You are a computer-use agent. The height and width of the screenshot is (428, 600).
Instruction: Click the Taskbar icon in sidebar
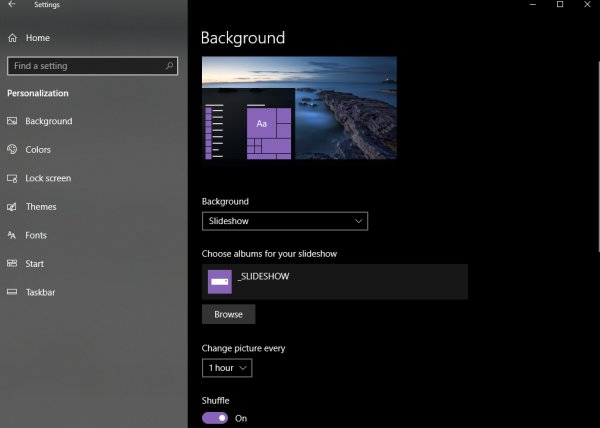click(12, 292)
